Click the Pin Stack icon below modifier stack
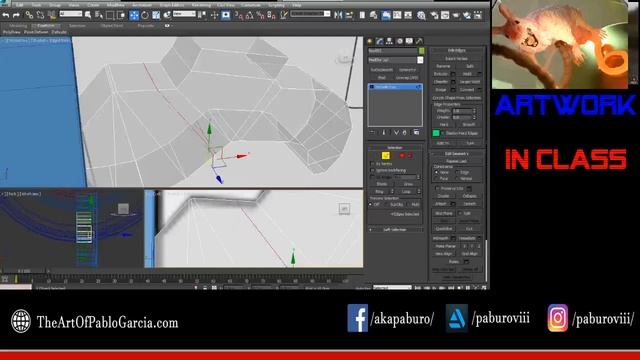640x360 pixels. click(x=372, y=132)
